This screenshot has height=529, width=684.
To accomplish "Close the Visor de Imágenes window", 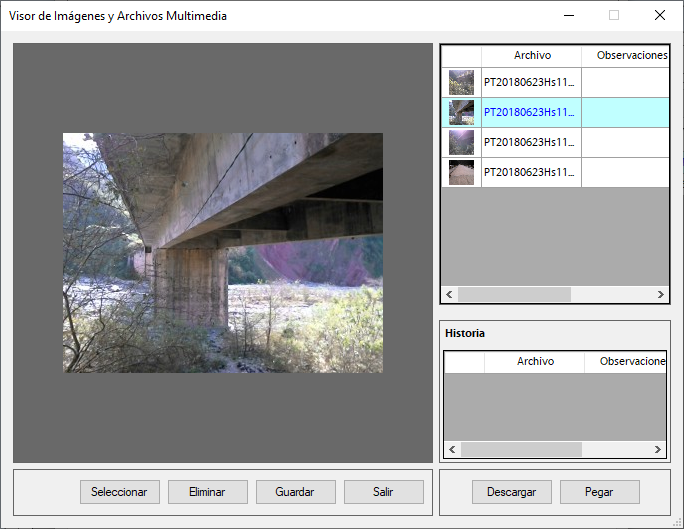I will coord(660,15).
